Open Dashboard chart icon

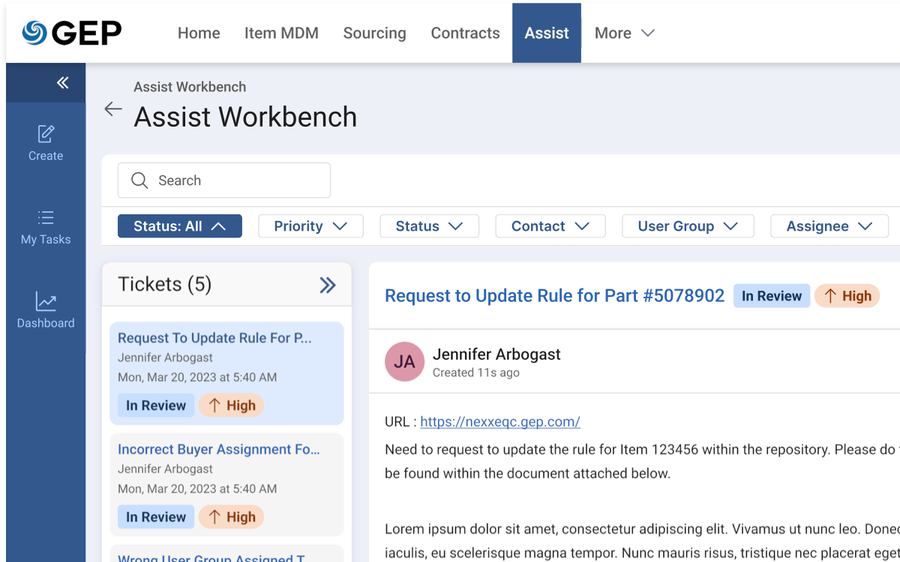tap(46, 301)
